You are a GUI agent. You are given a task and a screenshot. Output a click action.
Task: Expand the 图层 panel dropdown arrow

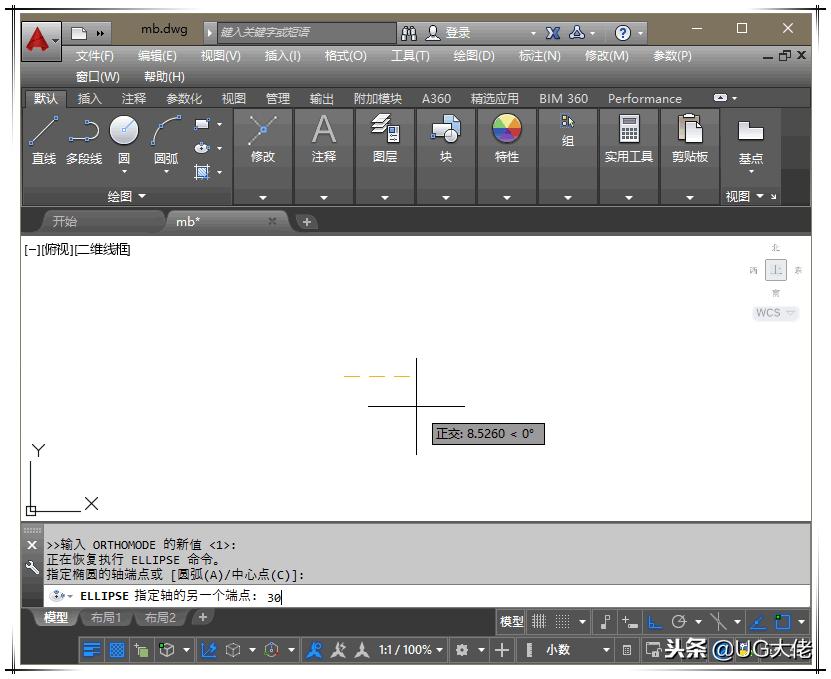tap(385, 198)
